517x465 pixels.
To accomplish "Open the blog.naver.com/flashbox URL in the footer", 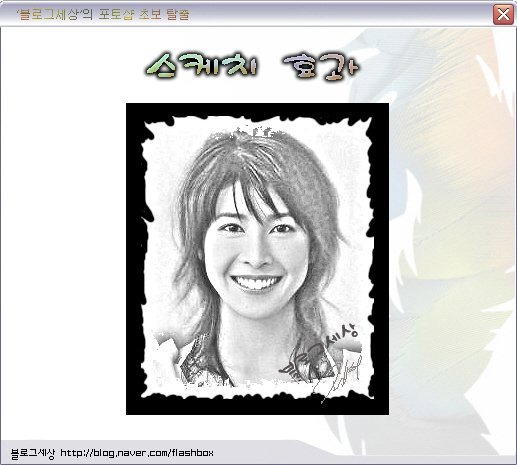I will [137, 453].
